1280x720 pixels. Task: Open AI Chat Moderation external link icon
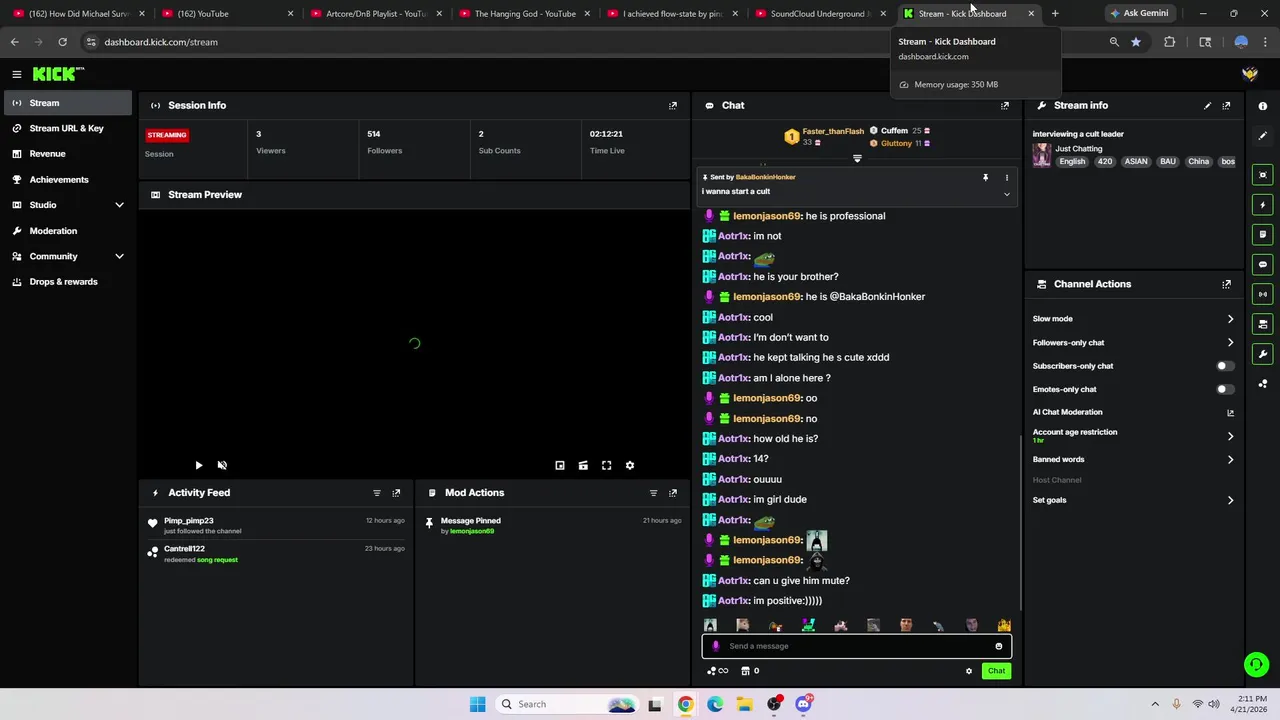coord(1230,412)
